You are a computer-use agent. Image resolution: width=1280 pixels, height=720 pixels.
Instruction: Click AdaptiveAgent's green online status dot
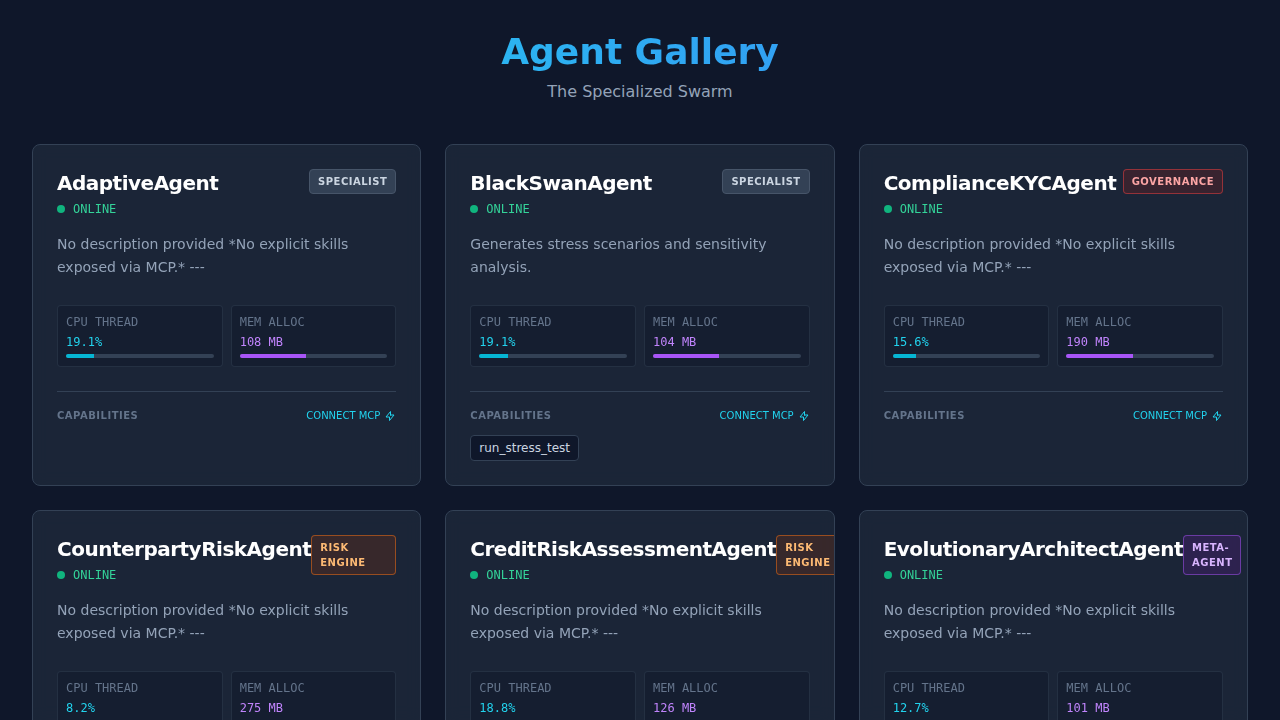(x=61, y=209)
